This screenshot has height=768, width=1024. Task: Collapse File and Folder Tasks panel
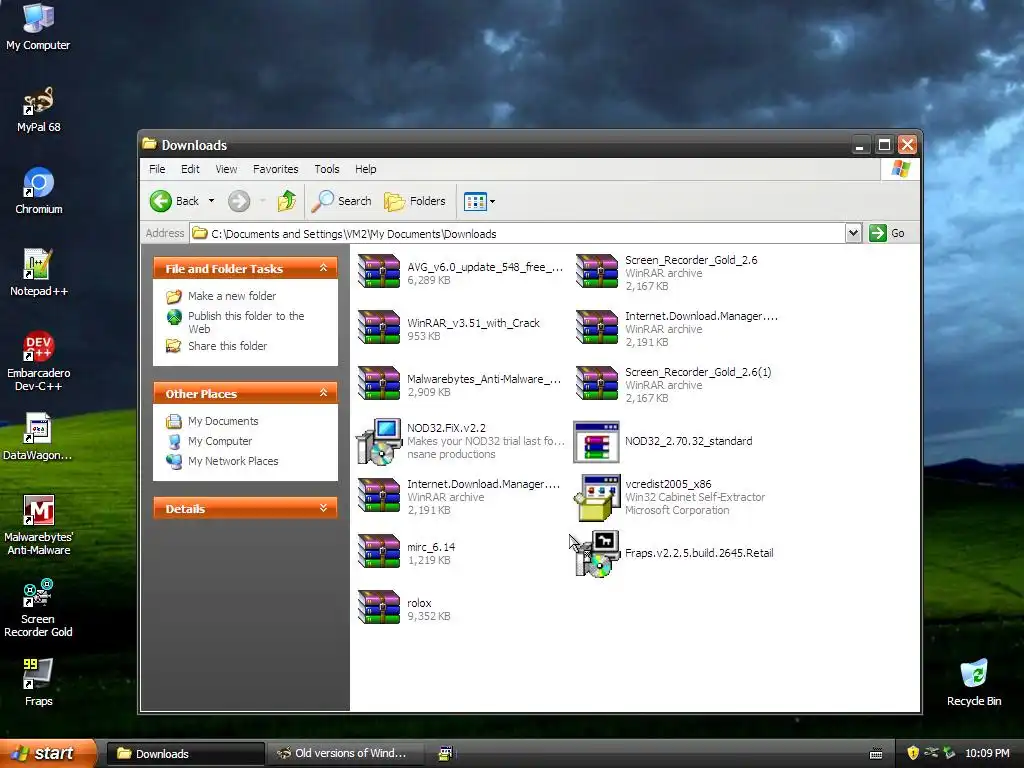click(323, 268)
